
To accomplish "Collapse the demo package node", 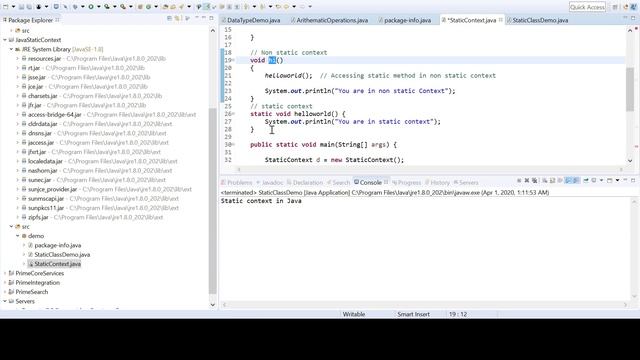I will click(x=18, y=236).
